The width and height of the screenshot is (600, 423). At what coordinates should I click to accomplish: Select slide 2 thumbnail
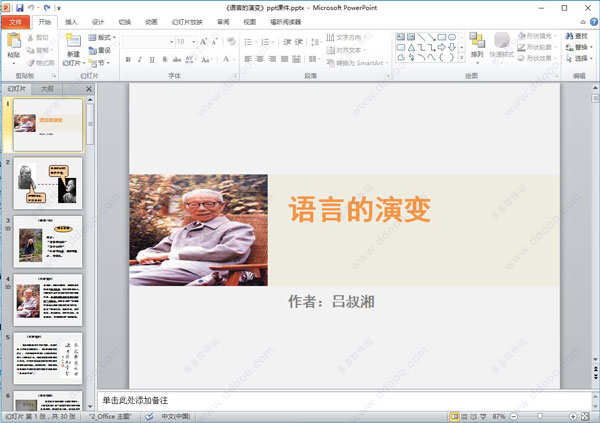(x=48, y=183)
